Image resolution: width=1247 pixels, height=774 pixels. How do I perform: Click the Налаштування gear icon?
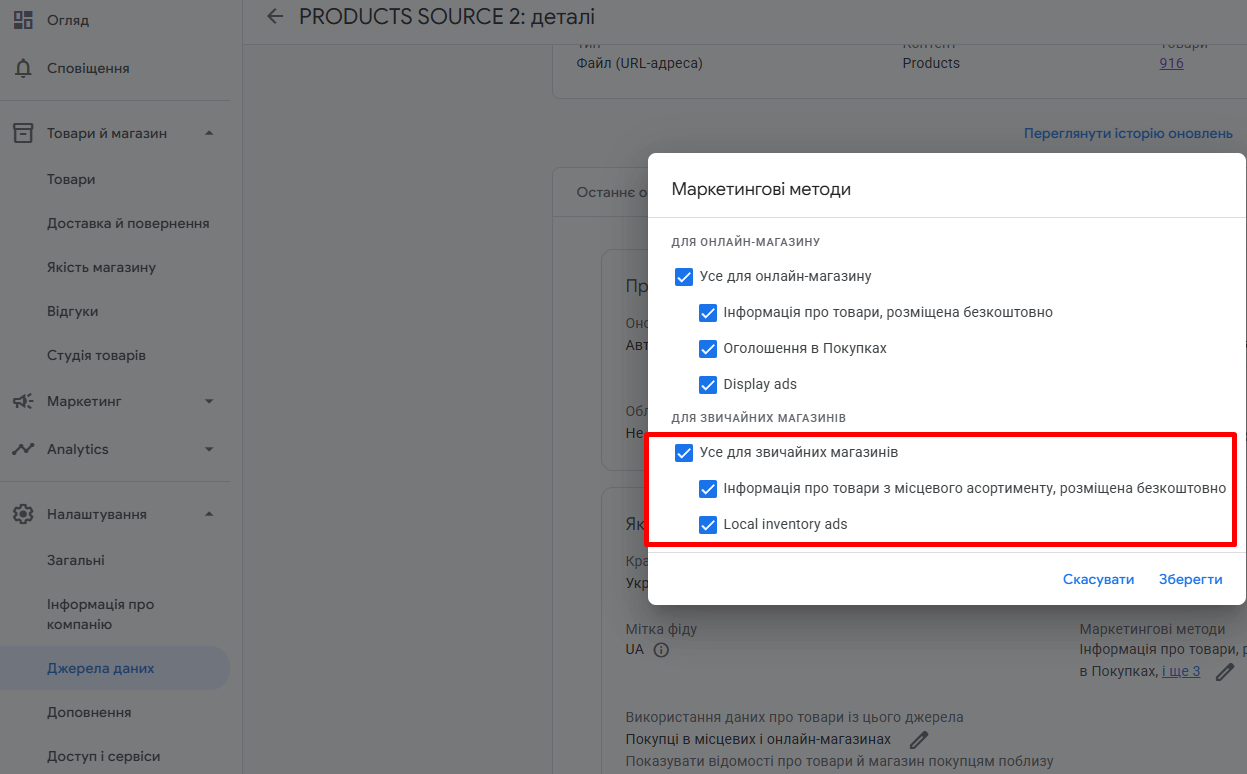23,514
